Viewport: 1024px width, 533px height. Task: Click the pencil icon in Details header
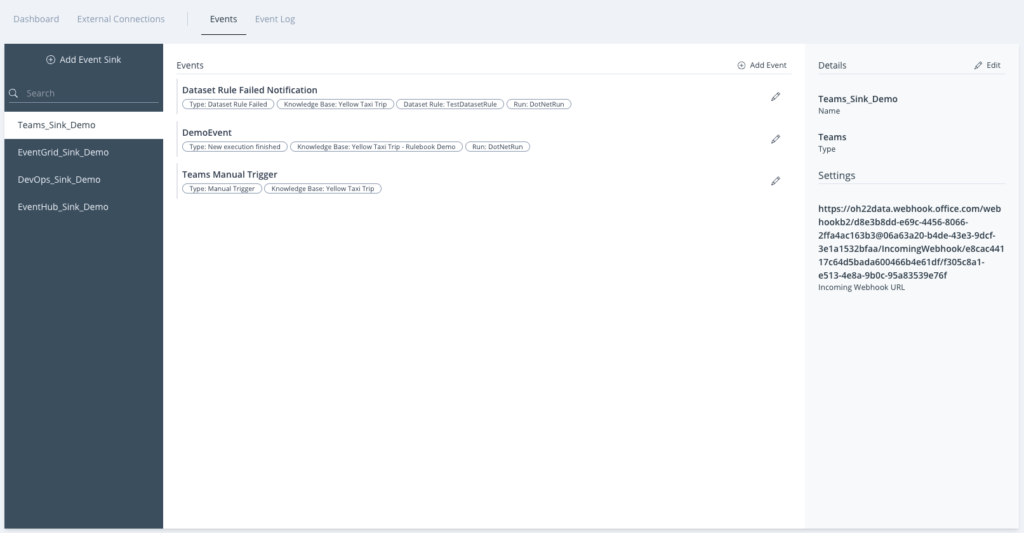(x=978, y=65)
